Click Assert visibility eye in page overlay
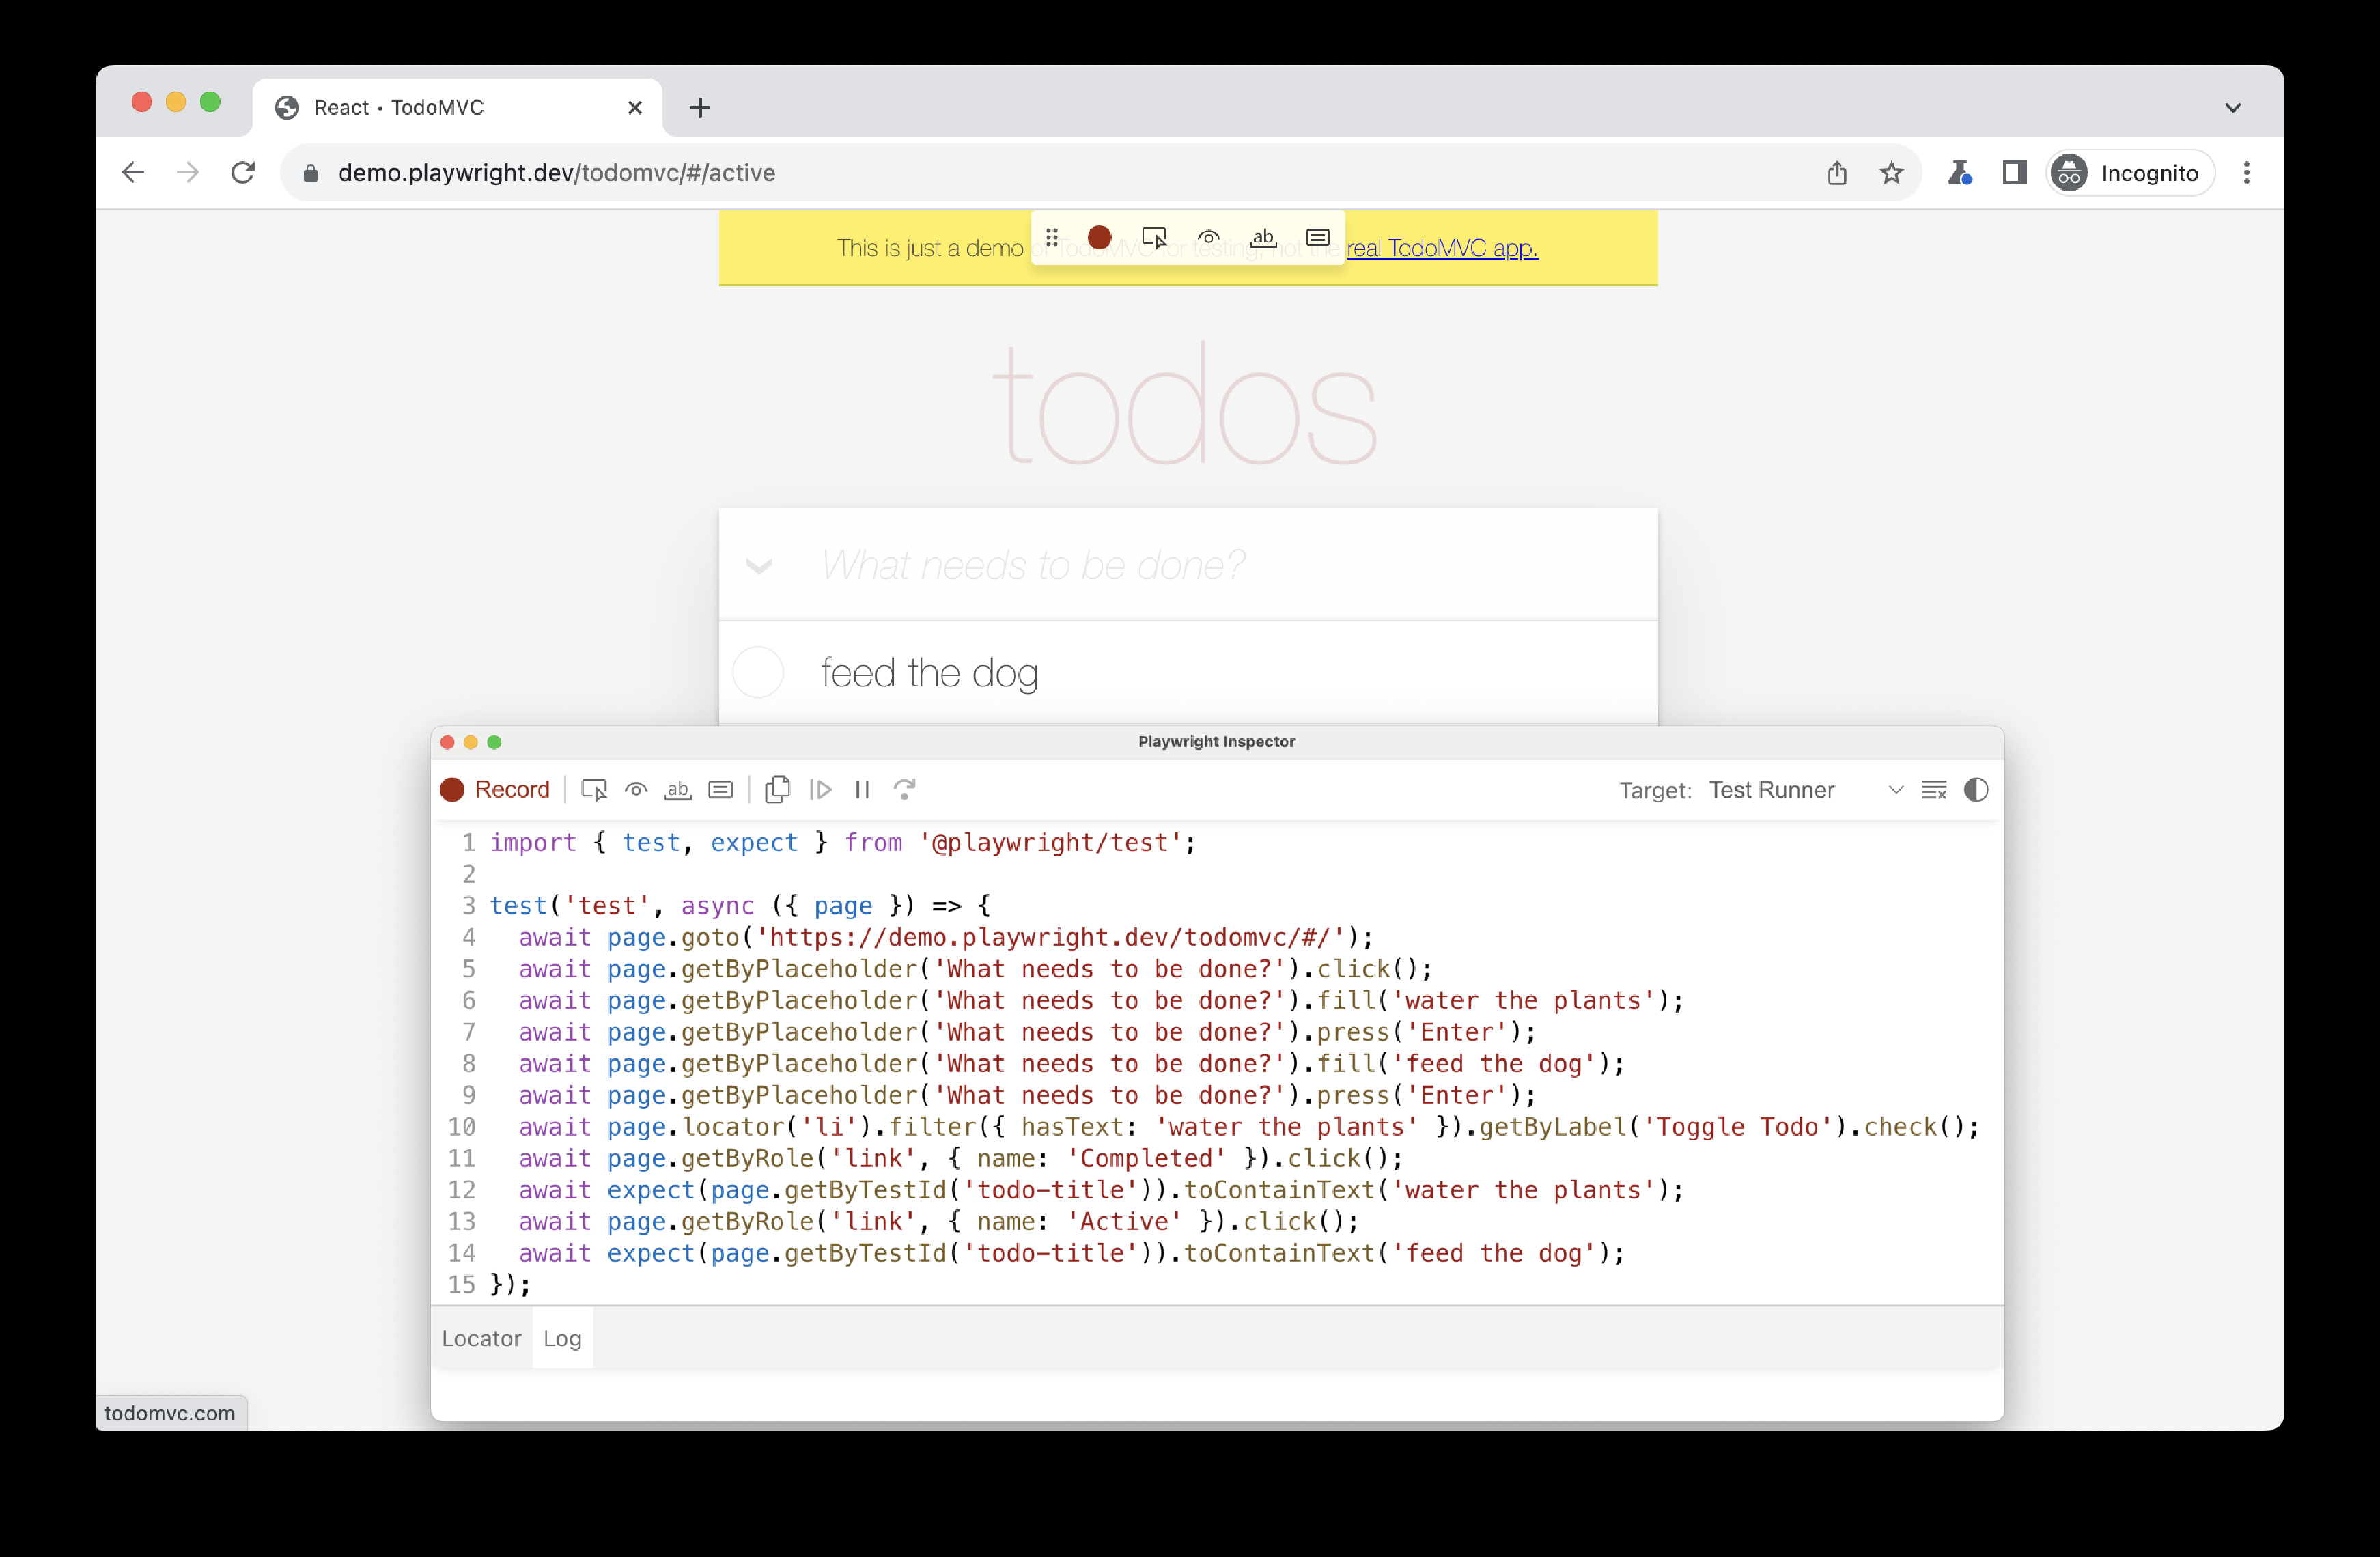This screenshot has width=2380, height=1557. (1208, 238)
